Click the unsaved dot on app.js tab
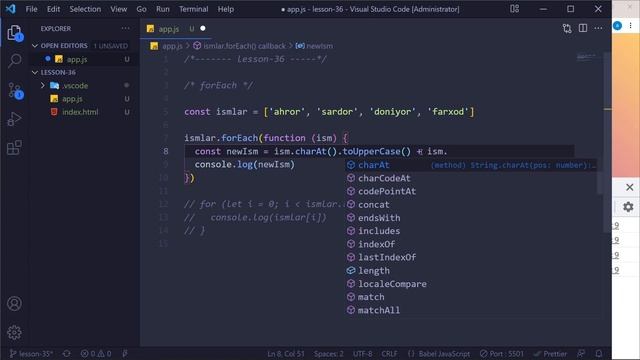Image resolution: width=640 pixels, height=360 pixels. (x=203, y=29)
